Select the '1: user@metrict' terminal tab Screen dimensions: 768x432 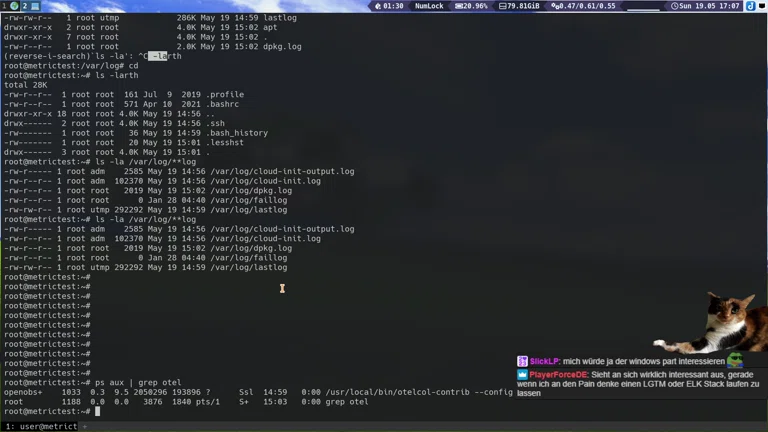40,426
